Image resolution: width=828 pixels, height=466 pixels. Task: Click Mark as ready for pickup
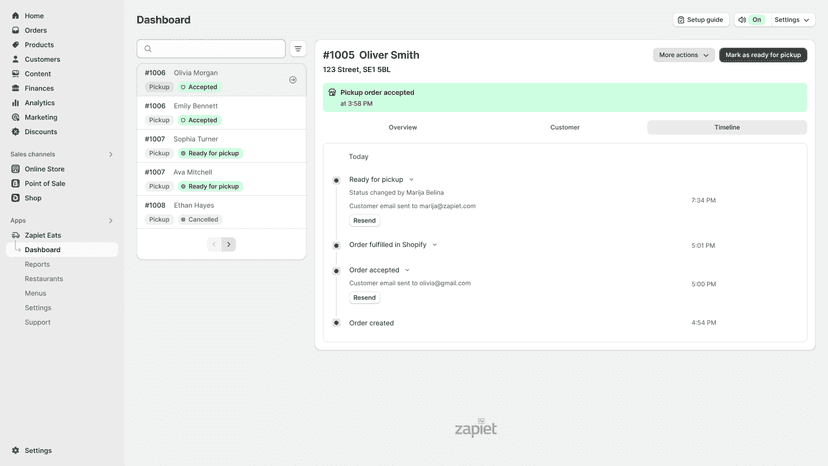pyautogui.click(x=763, y=55)
